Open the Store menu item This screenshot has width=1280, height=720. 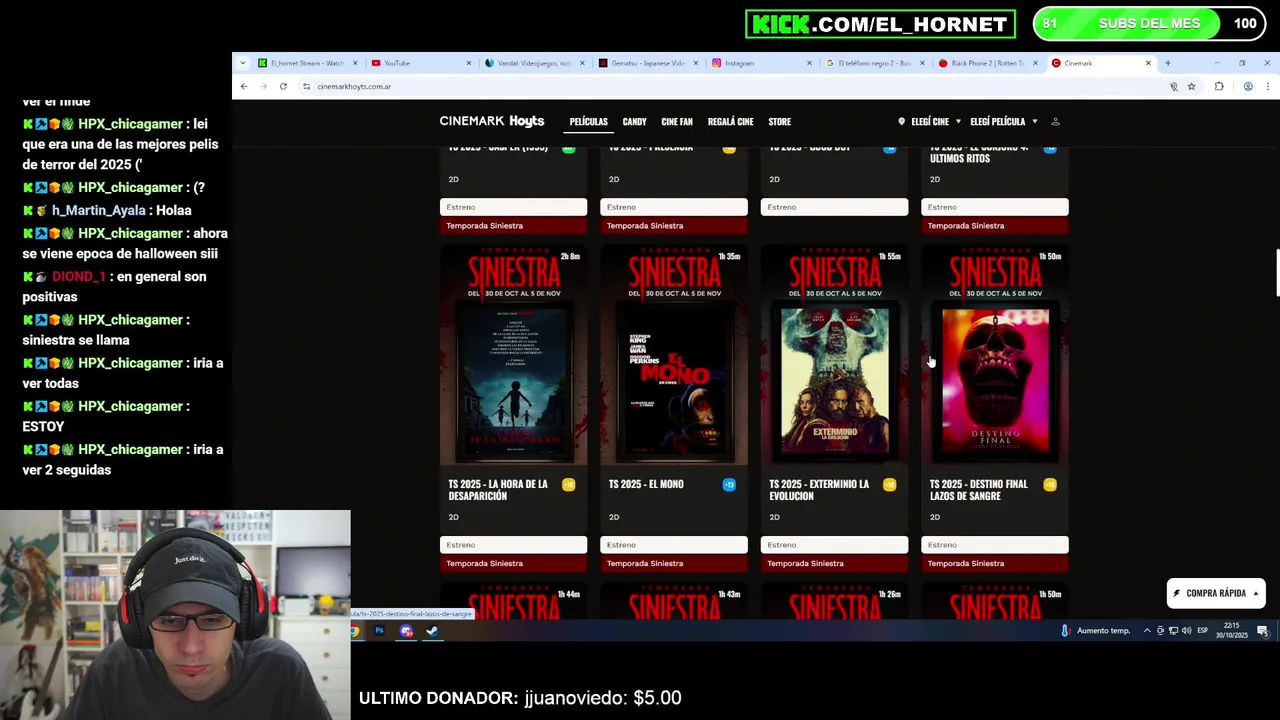(x=779, y=122)
